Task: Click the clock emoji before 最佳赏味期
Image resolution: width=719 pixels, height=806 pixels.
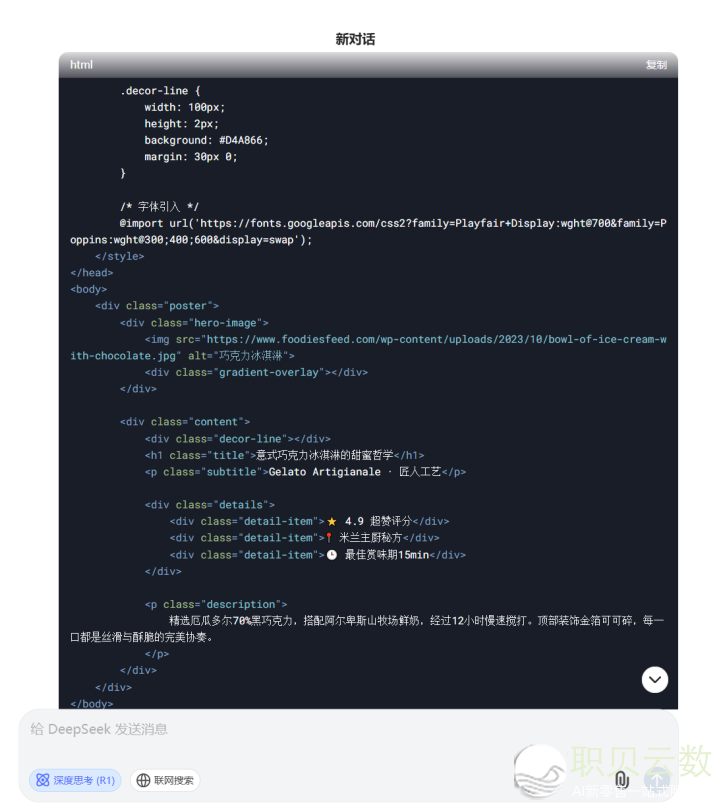Action: 332,555
